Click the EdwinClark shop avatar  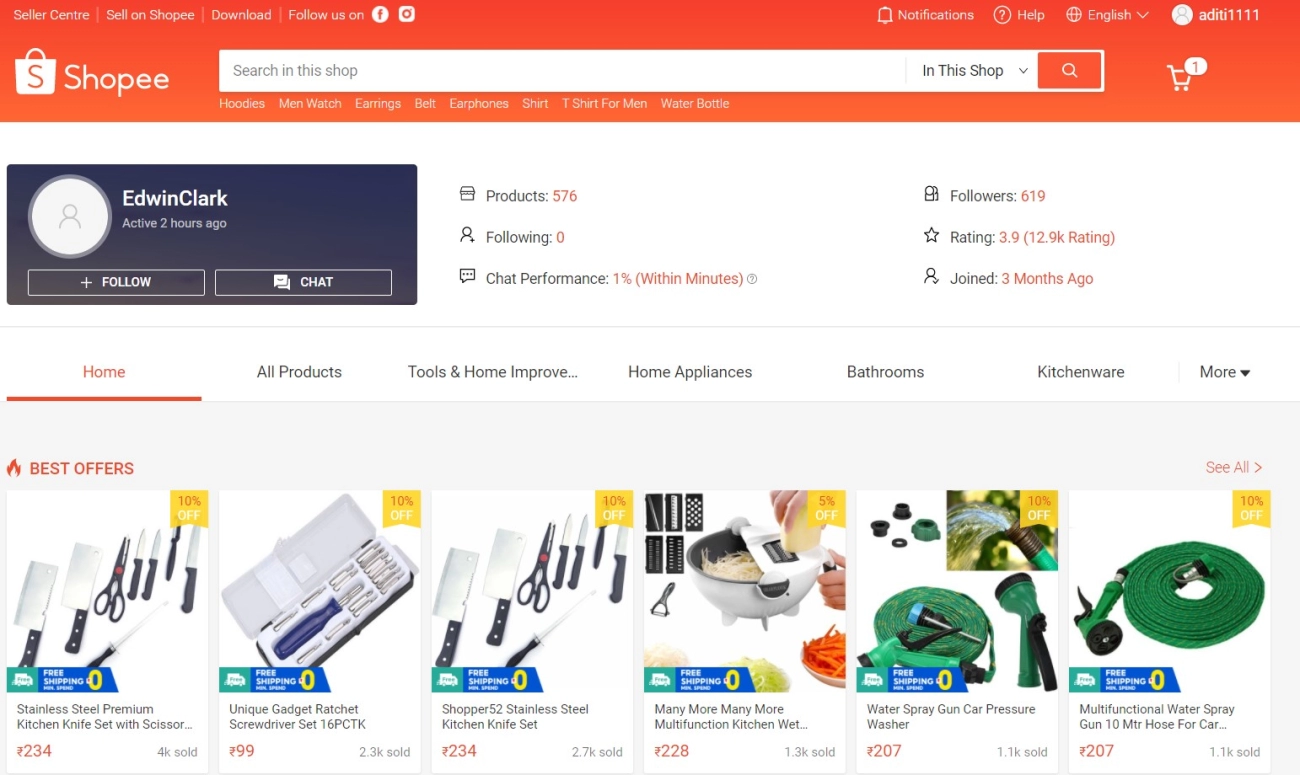(x=70, y=216)
